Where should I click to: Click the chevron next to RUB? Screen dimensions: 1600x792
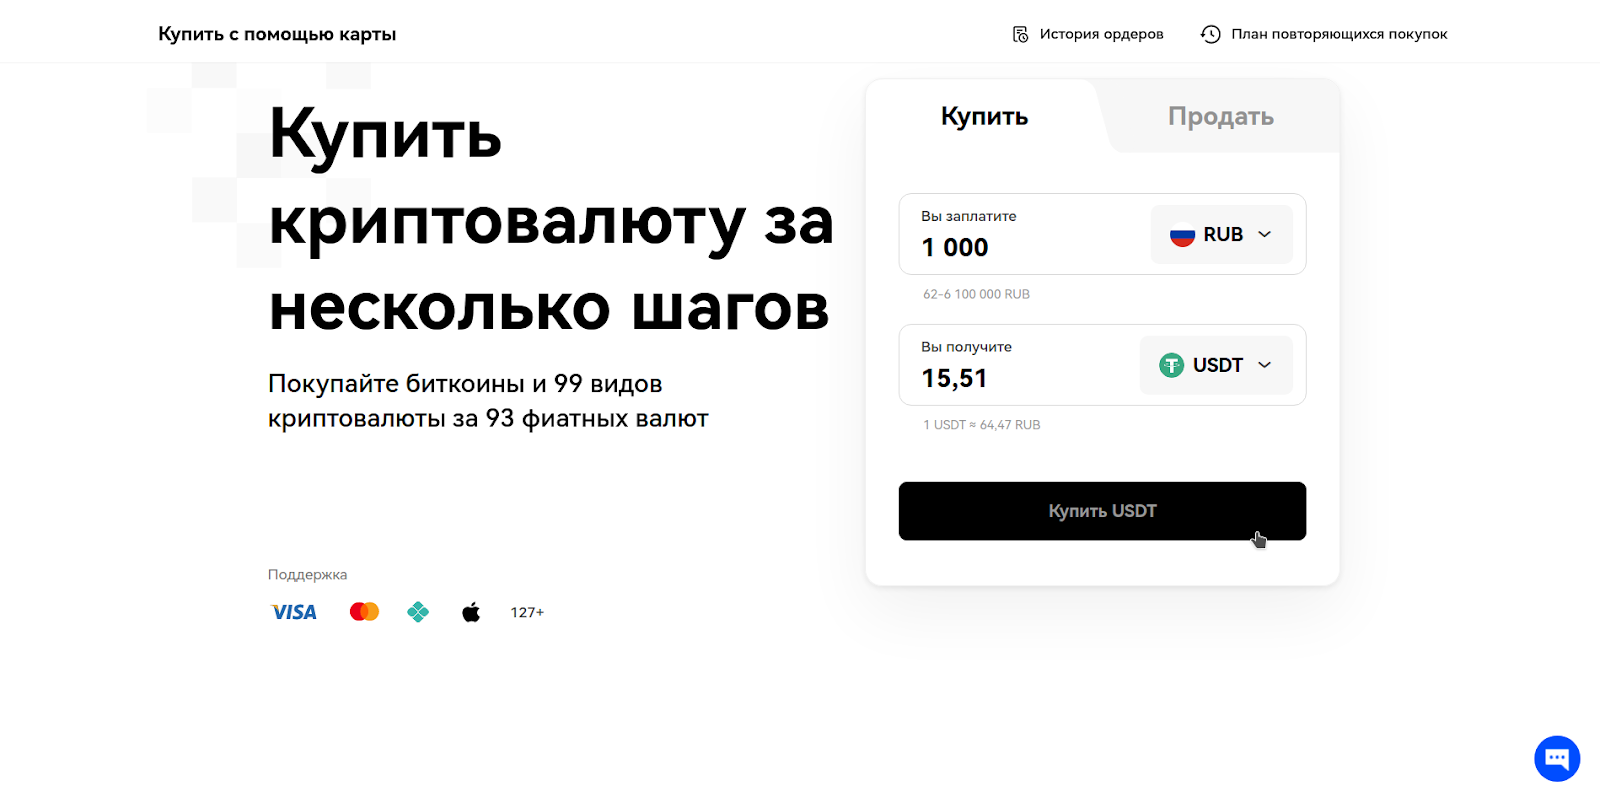[x=1264, y=234]
